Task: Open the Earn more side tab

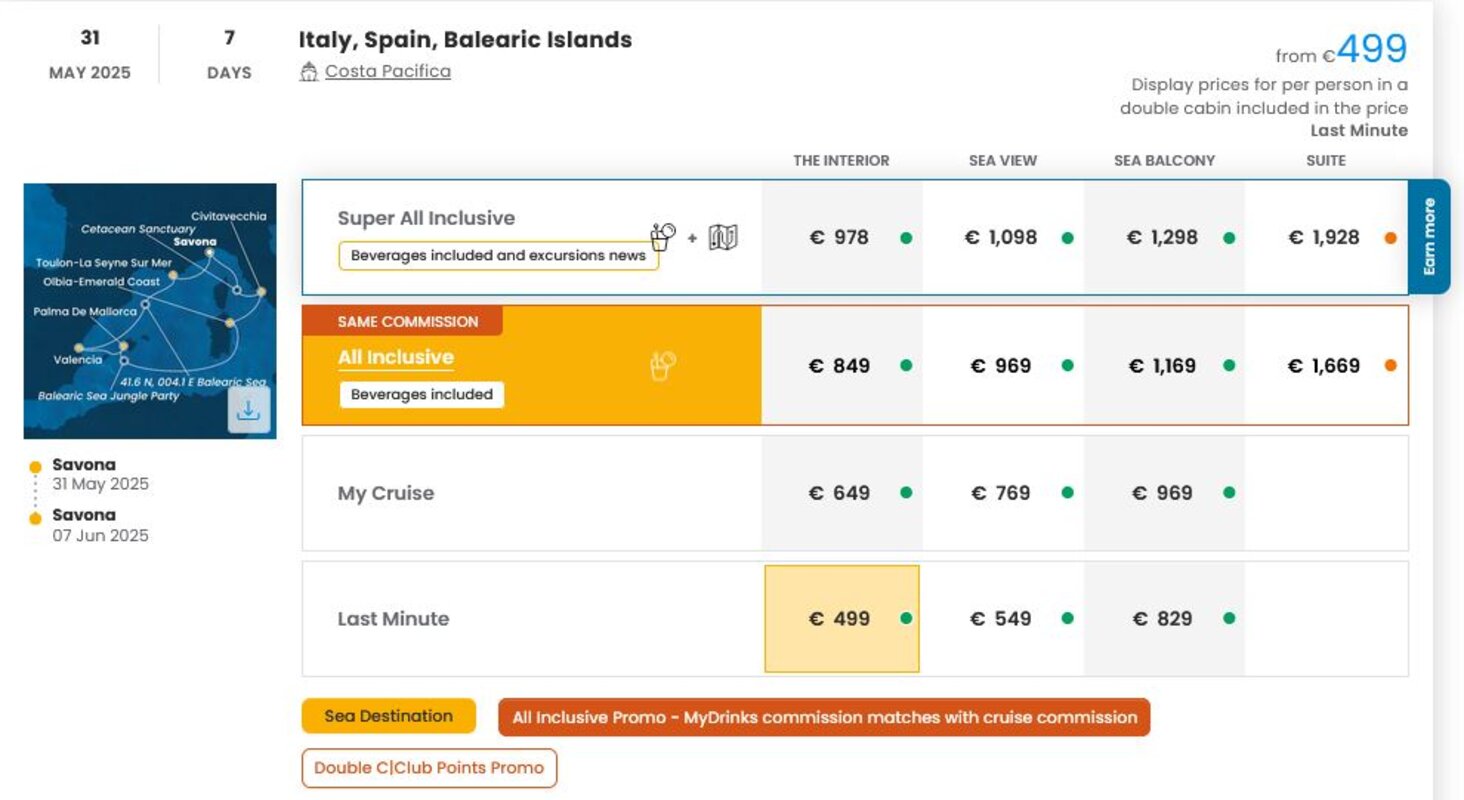Action: point(1429,237)
